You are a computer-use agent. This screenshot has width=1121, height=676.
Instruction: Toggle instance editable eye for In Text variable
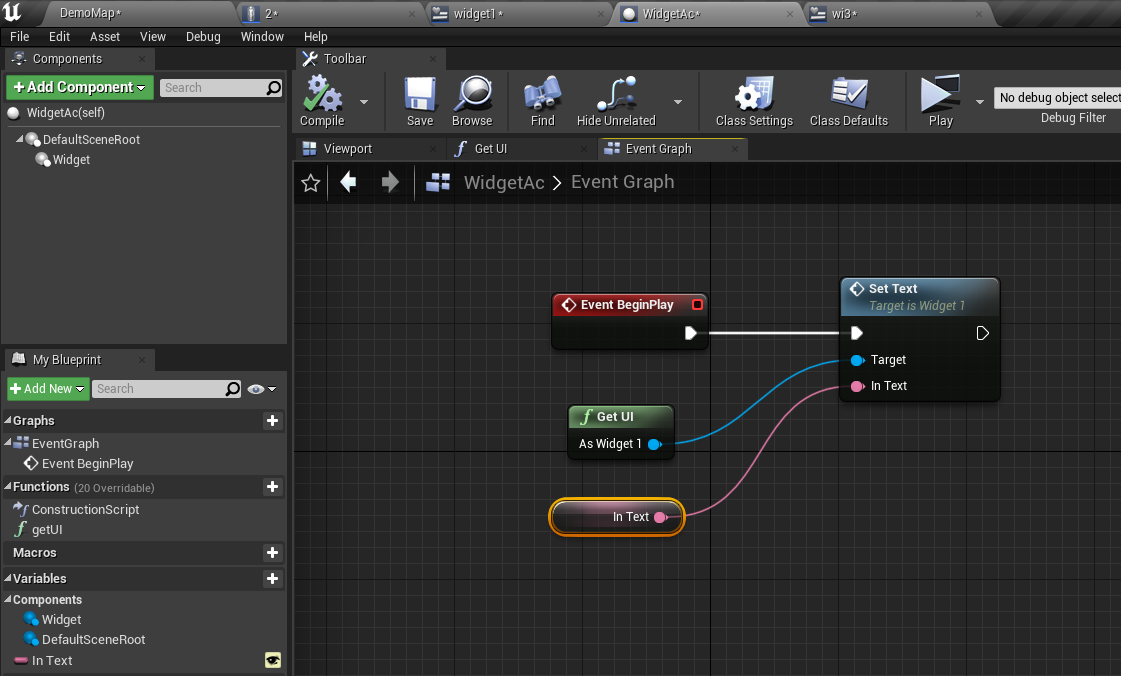click(x=273, y=661)
